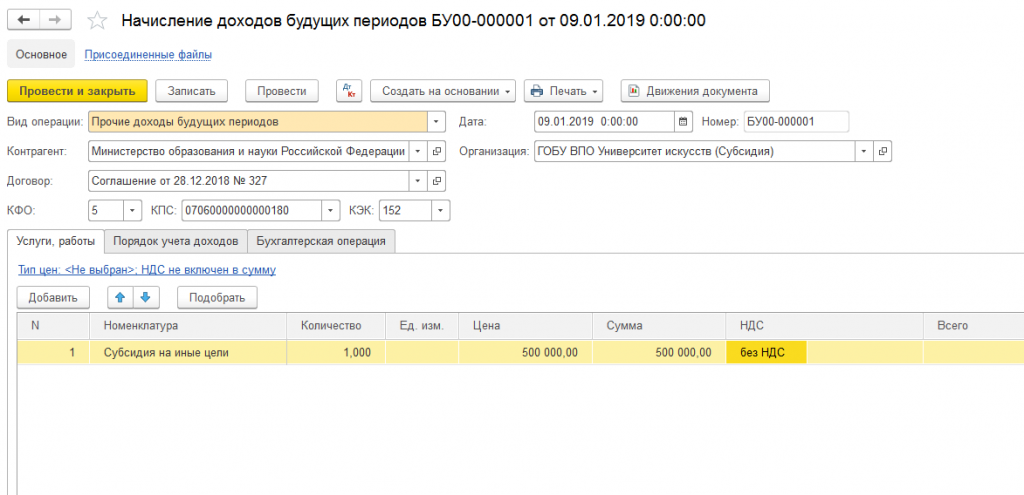Click the Номер input field

click(x=795, y=122)
